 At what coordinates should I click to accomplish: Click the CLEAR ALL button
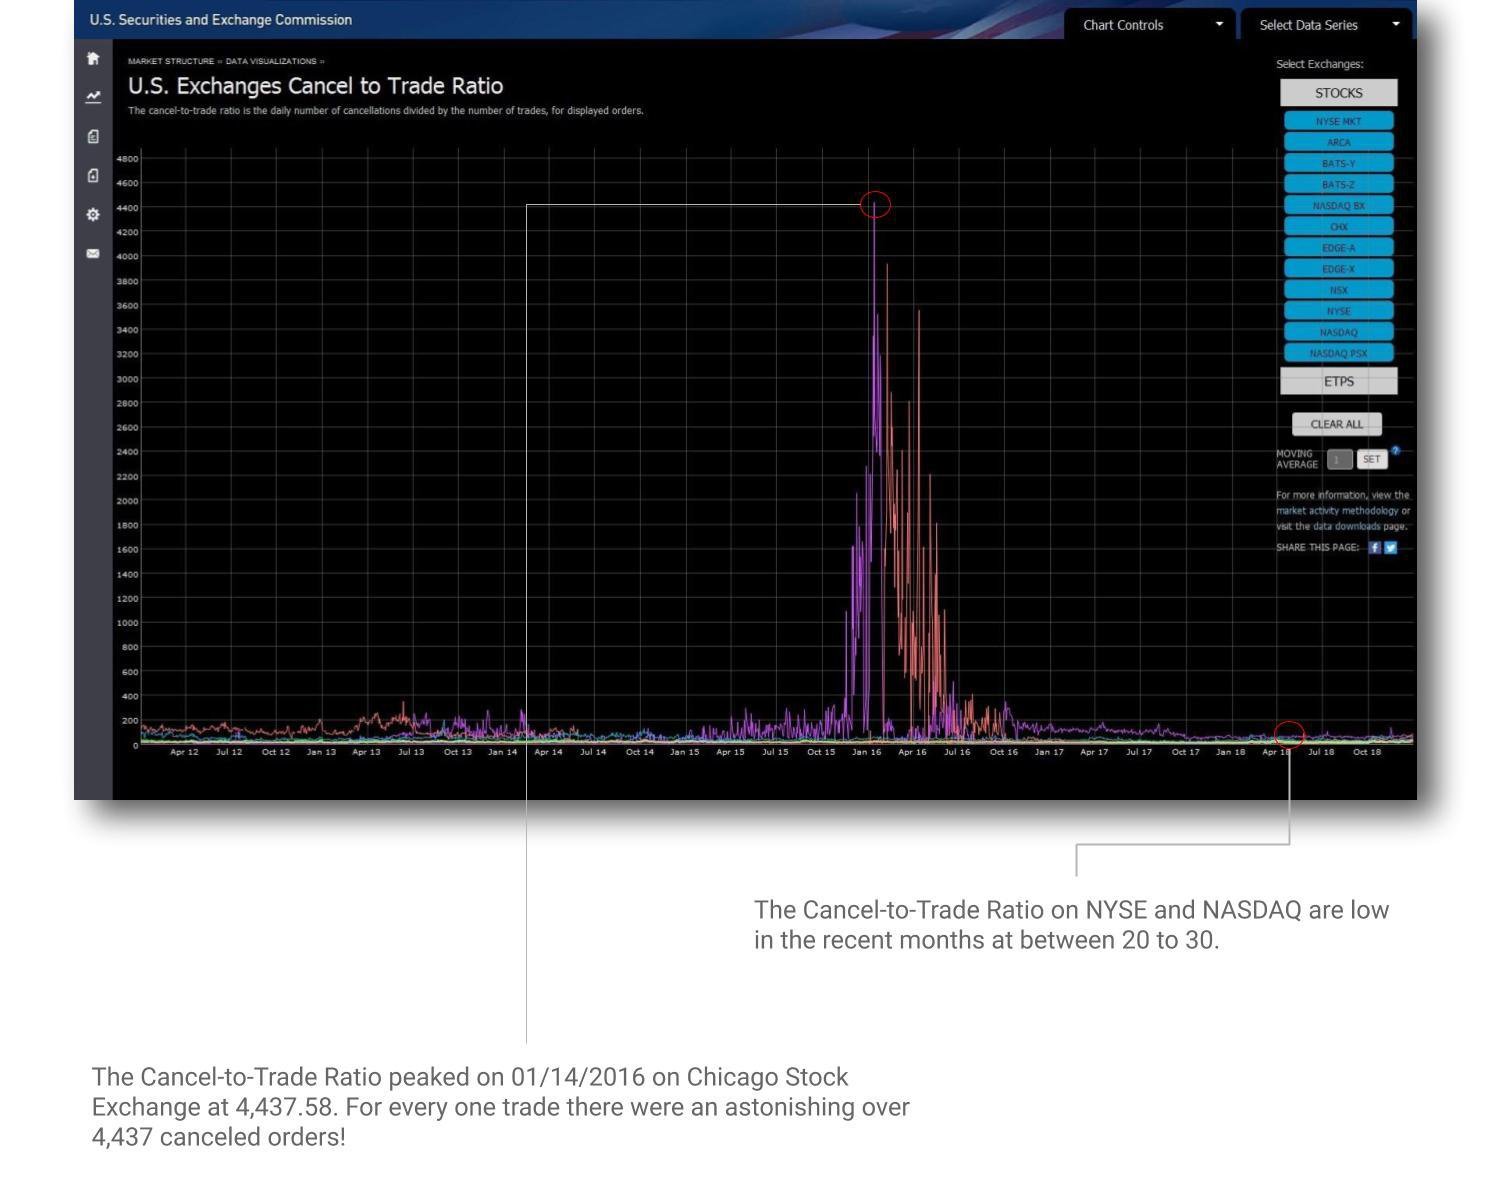(1336, 424)
